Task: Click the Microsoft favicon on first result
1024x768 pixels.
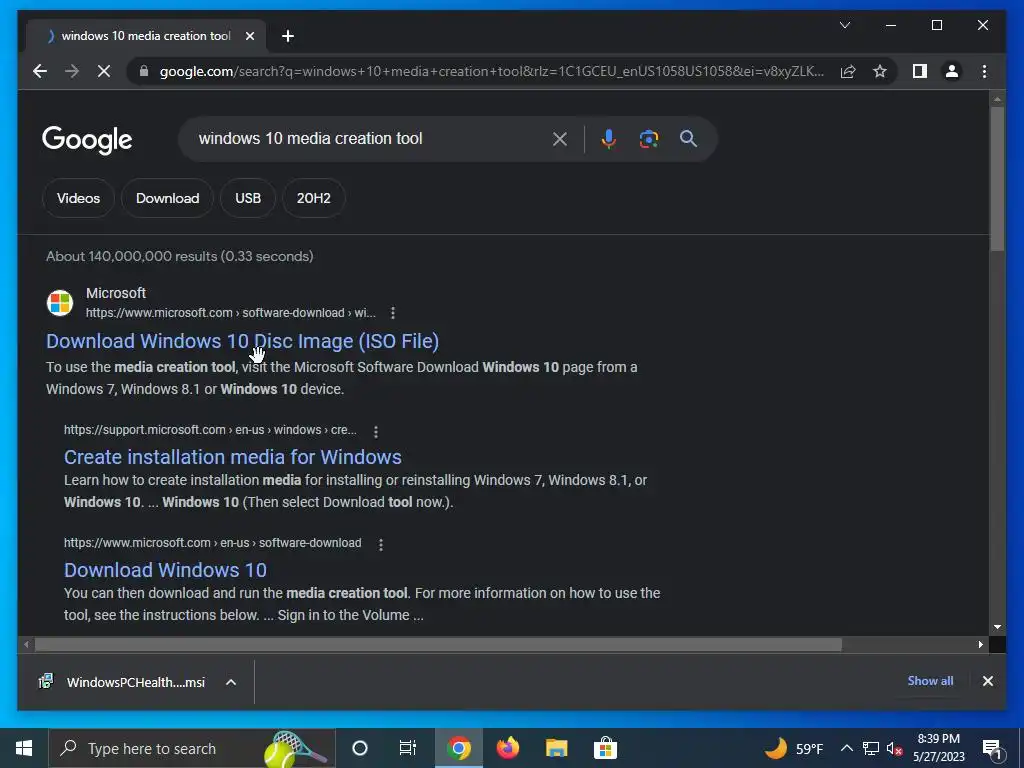Action: pyautogui.click(x=60, y=303)
